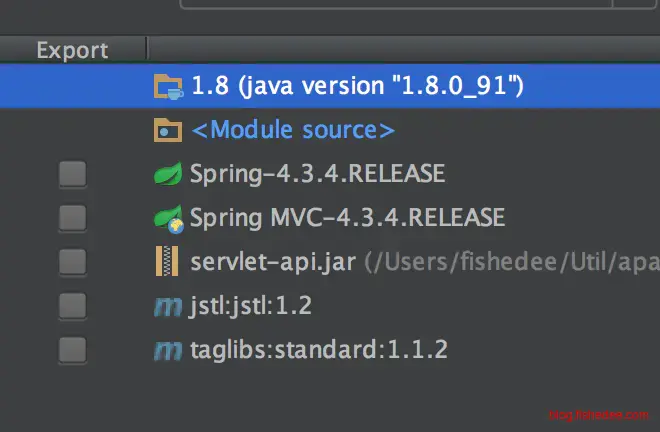Image resolution: width=660 pixels, height=432 pixels.
Task: Tick the export checkbox for jstl:jstl:1.2
Action: tap(72, 305)
